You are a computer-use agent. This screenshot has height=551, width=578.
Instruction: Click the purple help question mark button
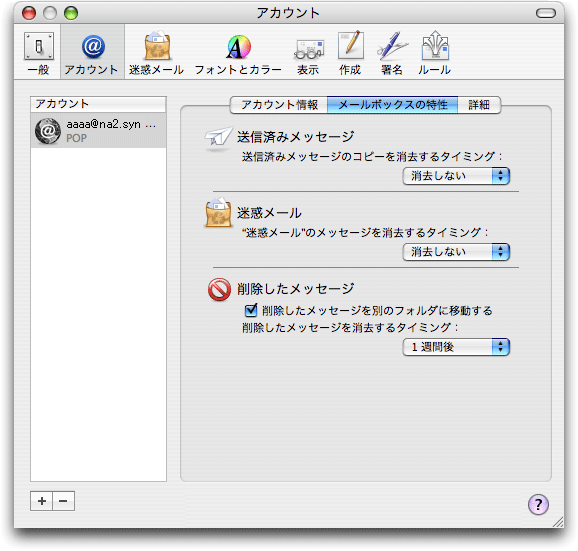538,504
